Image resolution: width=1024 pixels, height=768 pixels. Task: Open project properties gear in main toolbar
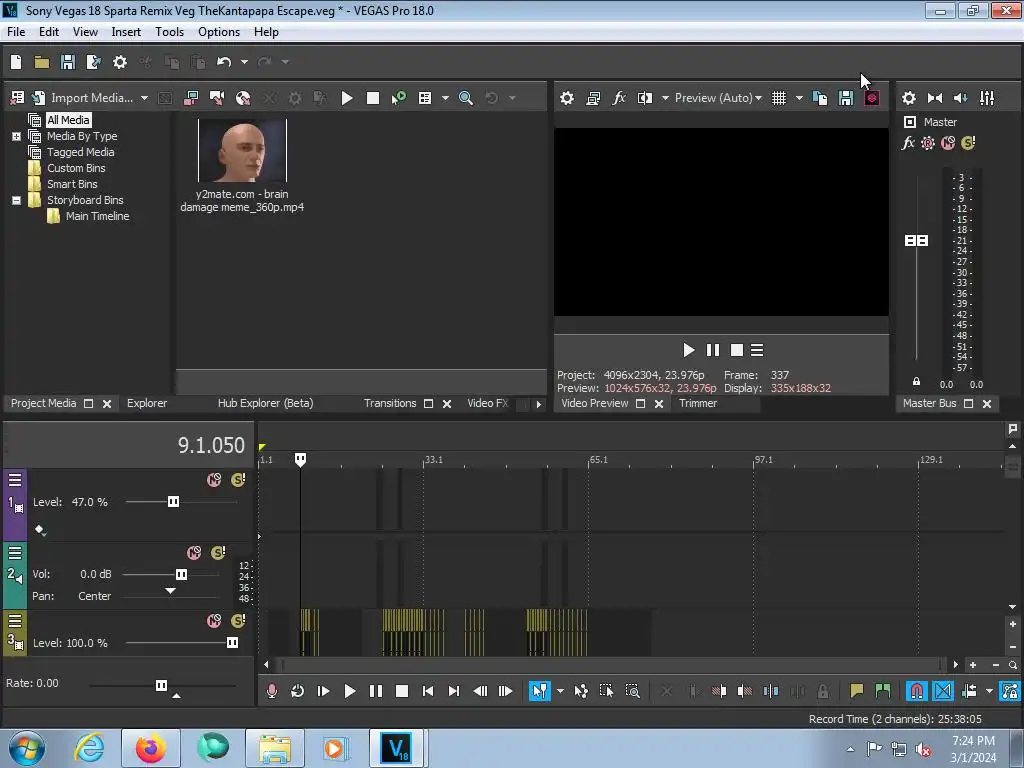(x=120, y=62)
